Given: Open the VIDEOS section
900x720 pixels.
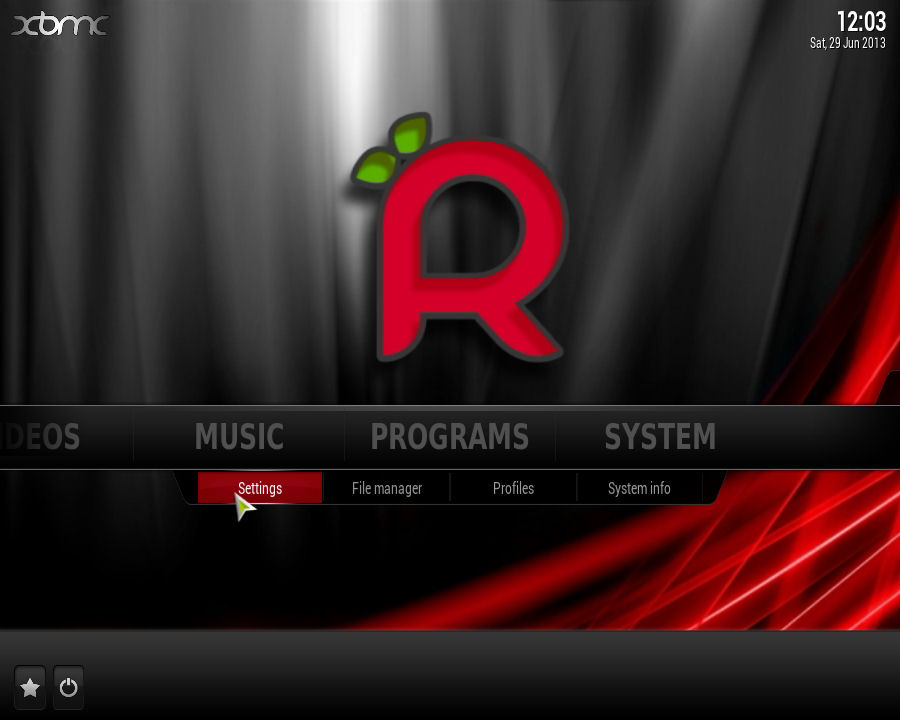Looking at the screenshot, I should tap(40, 437).
